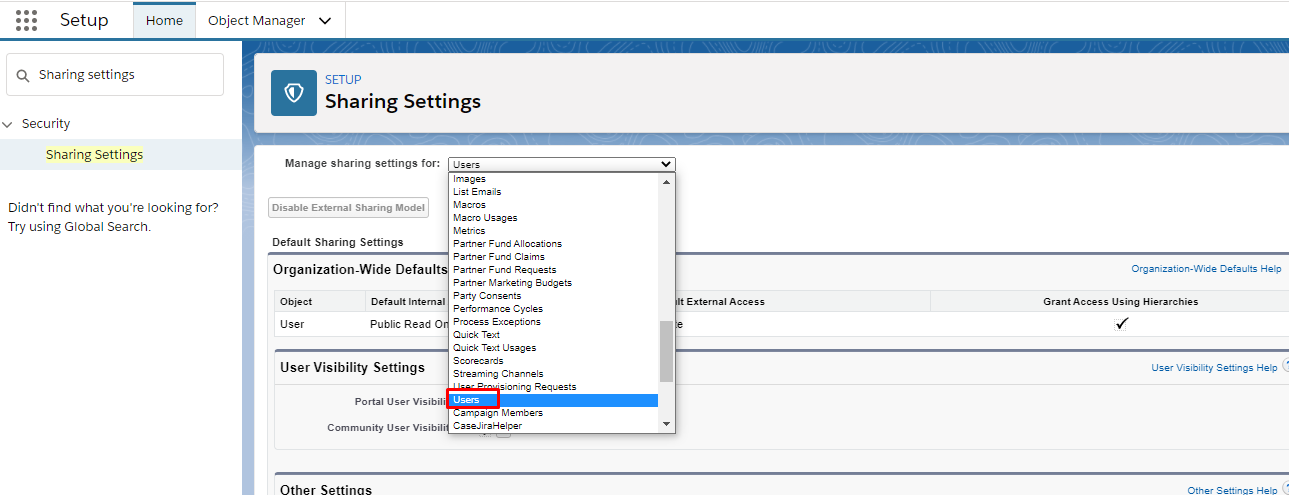Open User Visibility Settings help icon

tap(1287, 367)
